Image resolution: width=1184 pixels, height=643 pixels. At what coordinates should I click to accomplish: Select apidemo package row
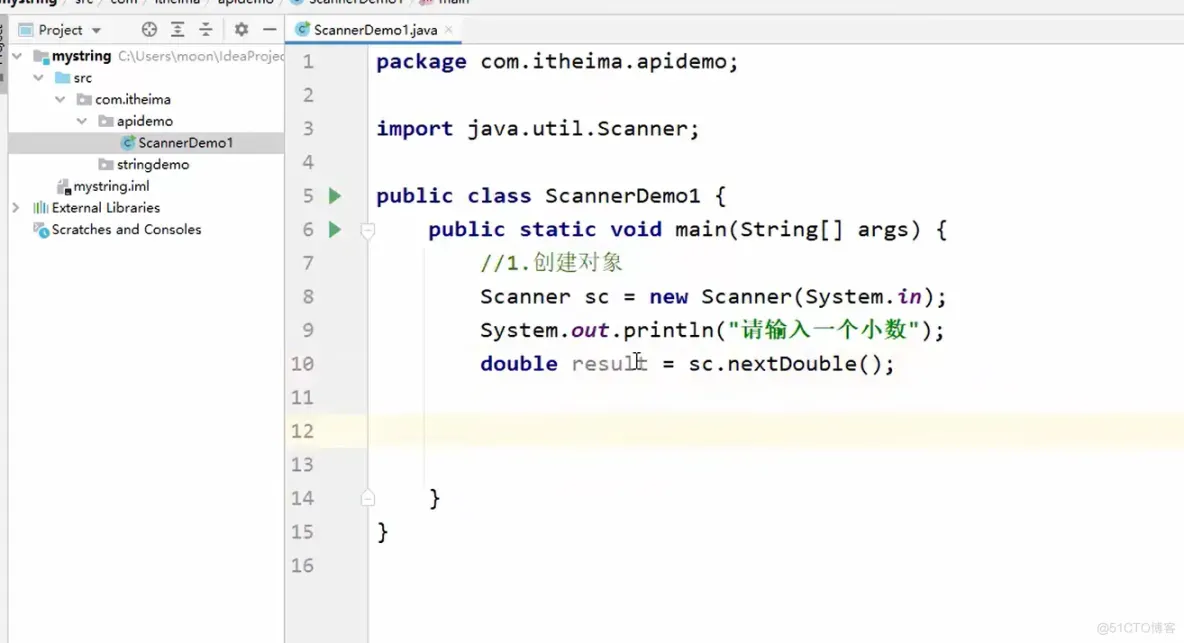point(146,121)
